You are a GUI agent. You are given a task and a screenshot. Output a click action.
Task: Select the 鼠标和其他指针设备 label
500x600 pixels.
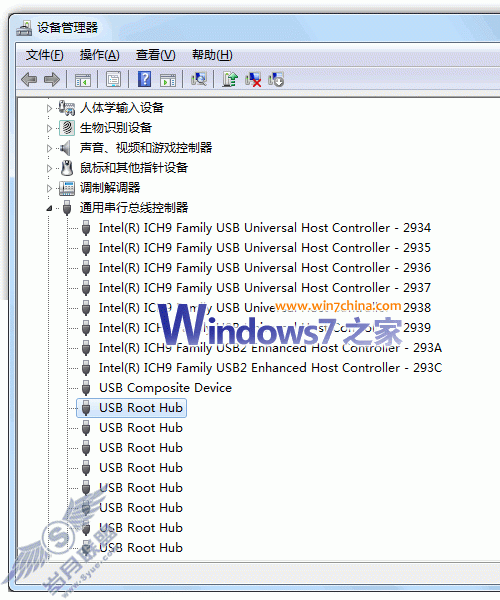134,168
